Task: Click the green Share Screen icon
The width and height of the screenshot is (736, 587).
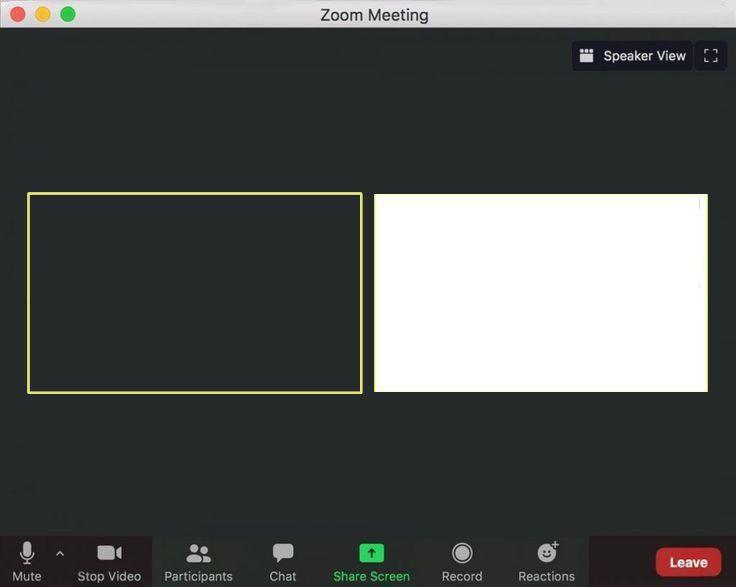Action: tap(371, 553)
